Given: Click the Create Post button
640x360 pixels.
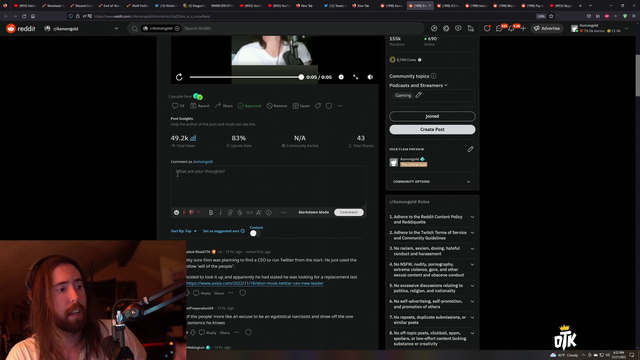Looking at the screenshot, I should (432, 129).
